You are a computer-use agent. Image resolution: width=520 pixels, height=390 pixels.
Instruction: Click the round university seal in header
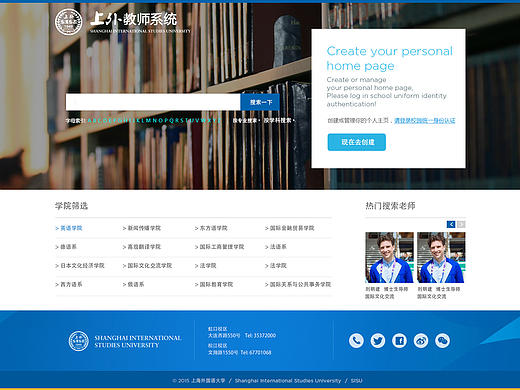[x=69, y=22]
